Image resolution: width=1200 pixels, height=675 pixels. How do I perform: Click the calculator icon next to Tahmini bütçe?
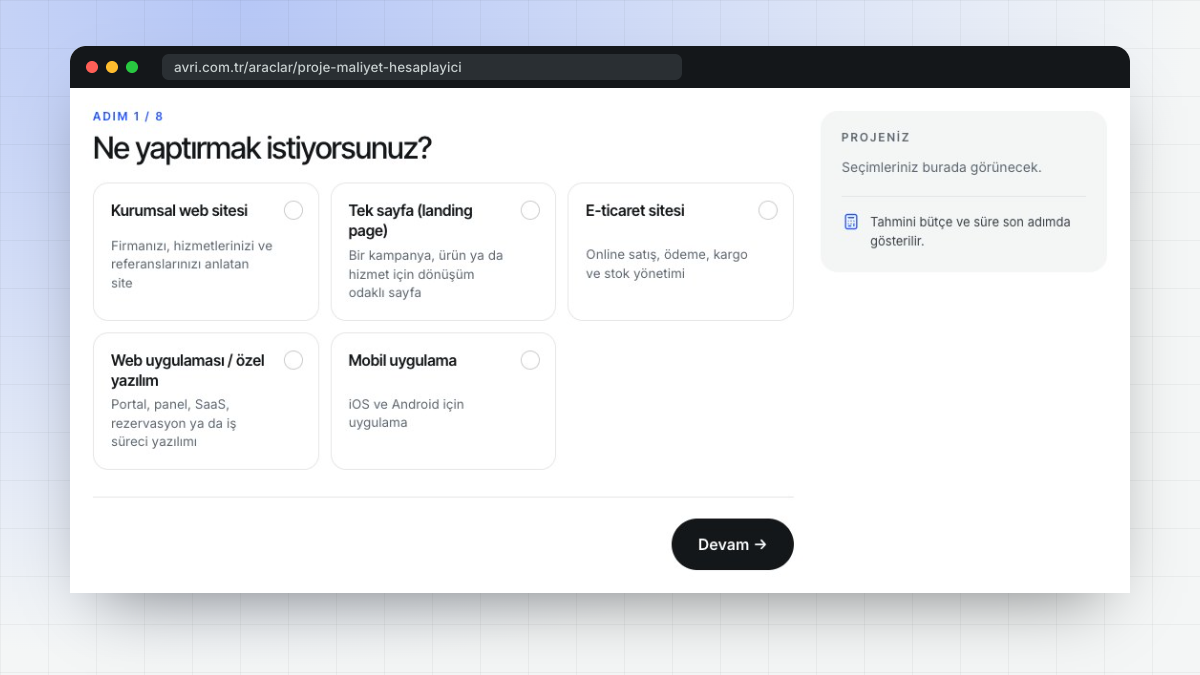(x=851, y=222)
